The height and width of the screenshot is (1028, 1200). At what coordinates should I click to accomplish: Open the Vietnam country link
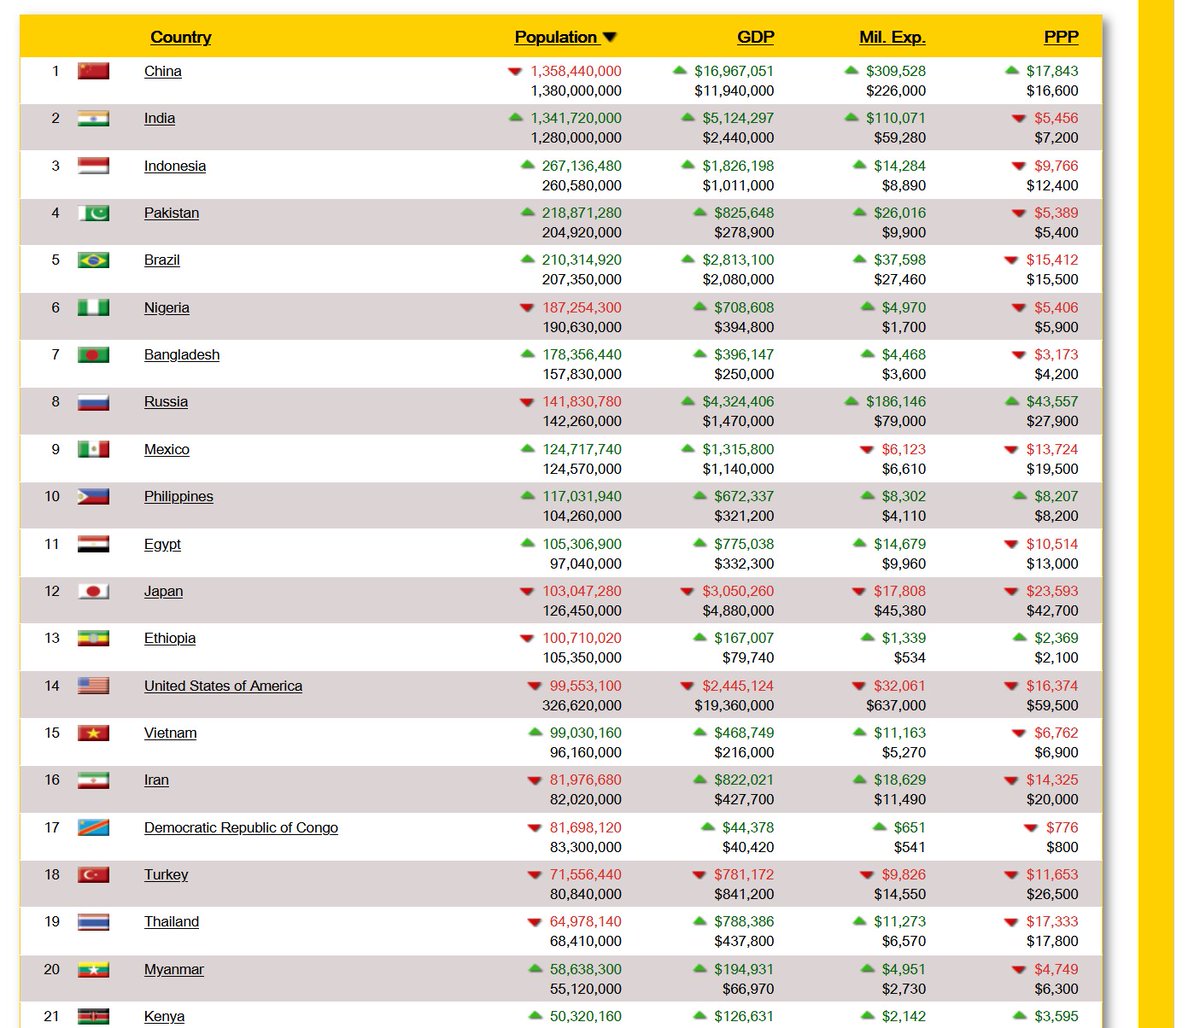click(170, 733)
